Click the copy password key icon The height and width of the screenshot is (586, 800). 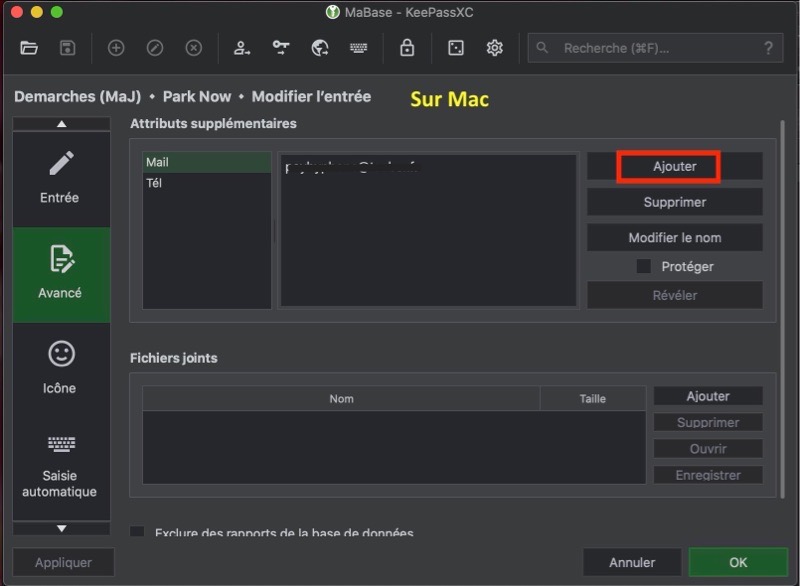[x=281, y=47]
